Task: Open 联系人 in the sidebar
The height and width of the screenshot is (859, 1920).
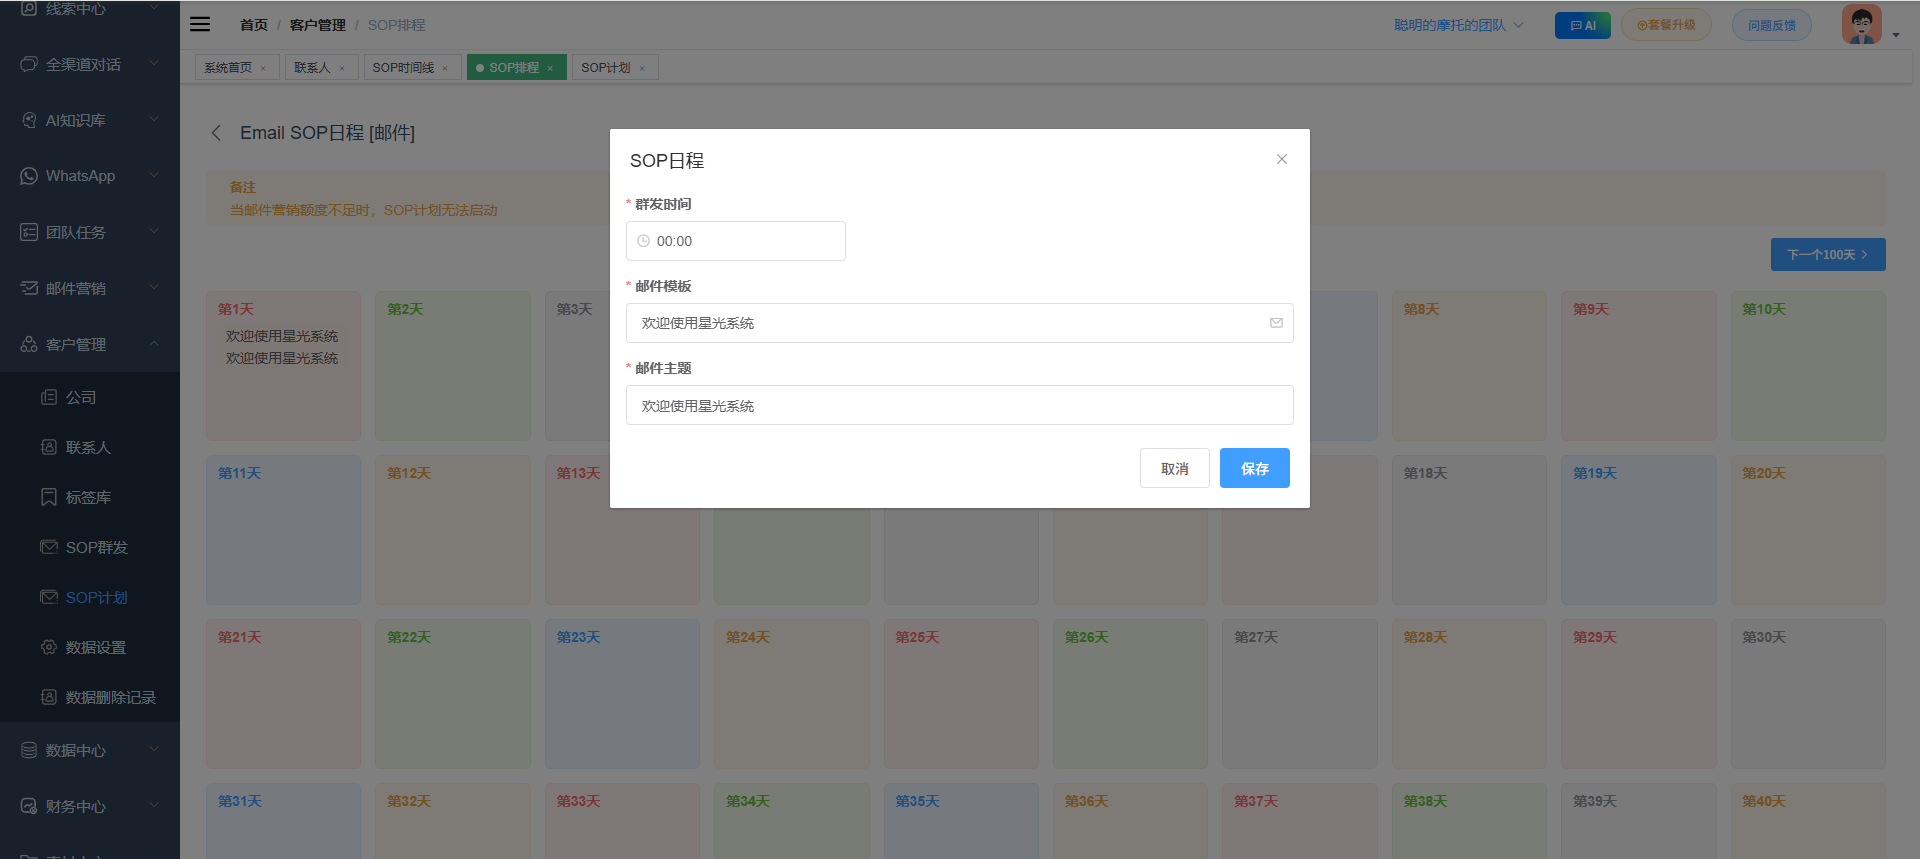Action: pyautogui.click(x=90, y=447)
